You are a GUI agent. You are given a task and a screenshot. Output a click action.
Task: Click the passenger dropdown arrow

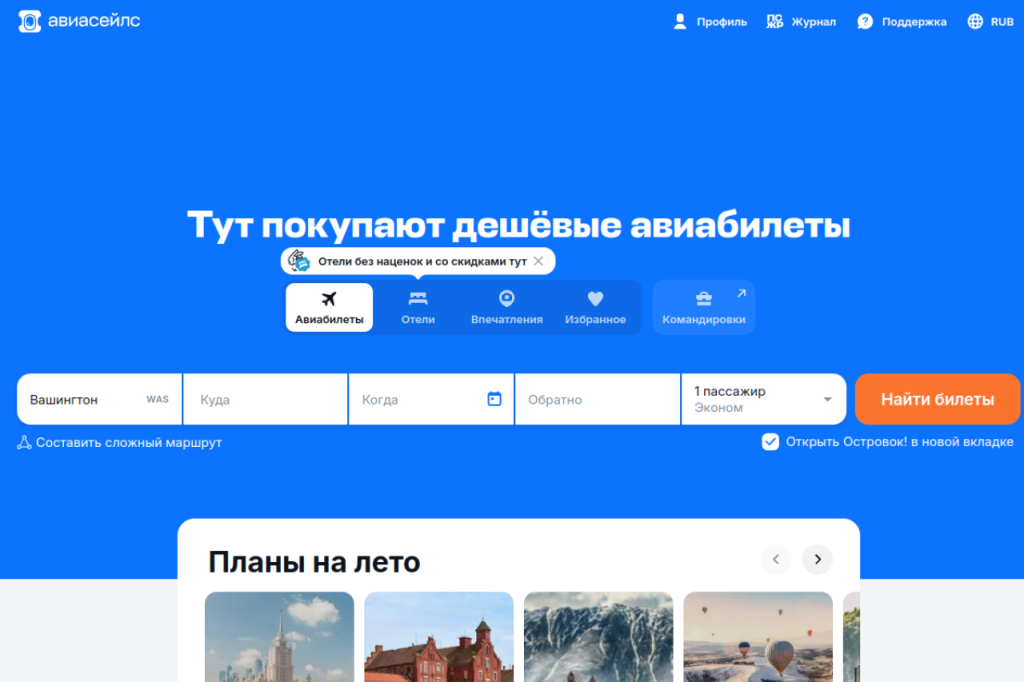pyautogui.click(x=827, y=399)
